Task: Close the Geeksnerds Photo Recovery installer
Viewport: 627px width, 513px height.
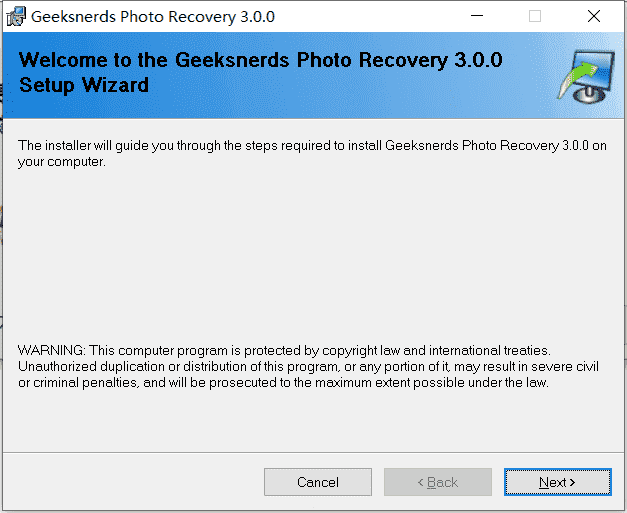Action: 594,16
